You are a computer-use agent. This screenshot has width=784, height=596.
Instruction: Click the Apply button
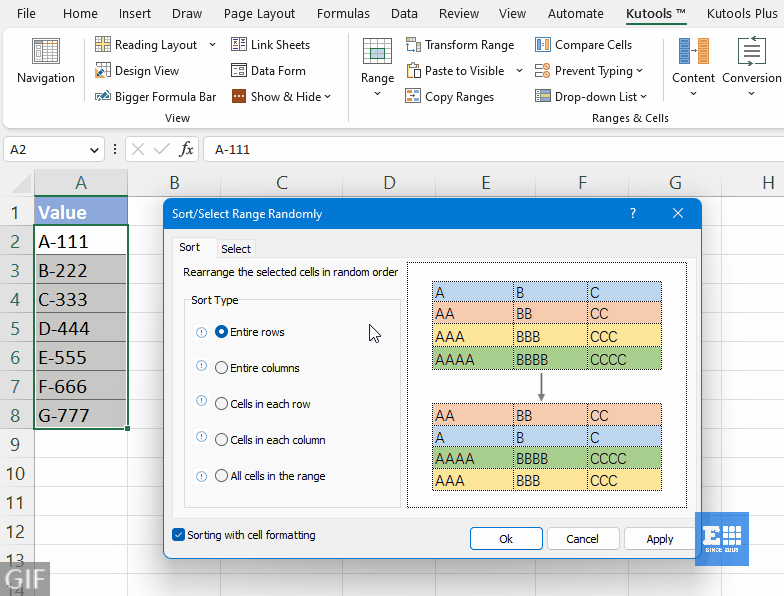(x=660, y=538)
